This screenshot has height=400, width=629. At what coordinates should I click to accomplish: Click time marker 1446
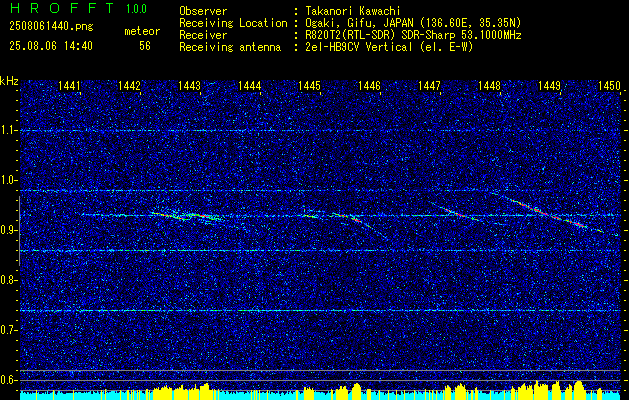tap(369, 85)
